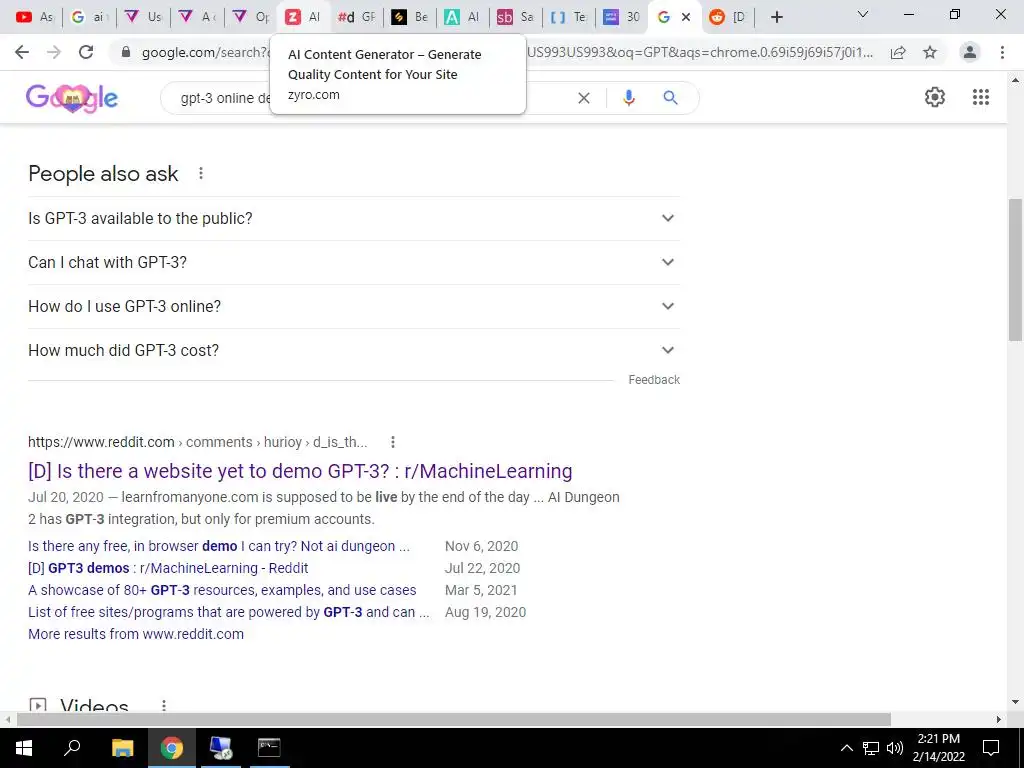Open Windows Start menu
This screenshot has width=1024, height=768.
(x=24, y=747)
